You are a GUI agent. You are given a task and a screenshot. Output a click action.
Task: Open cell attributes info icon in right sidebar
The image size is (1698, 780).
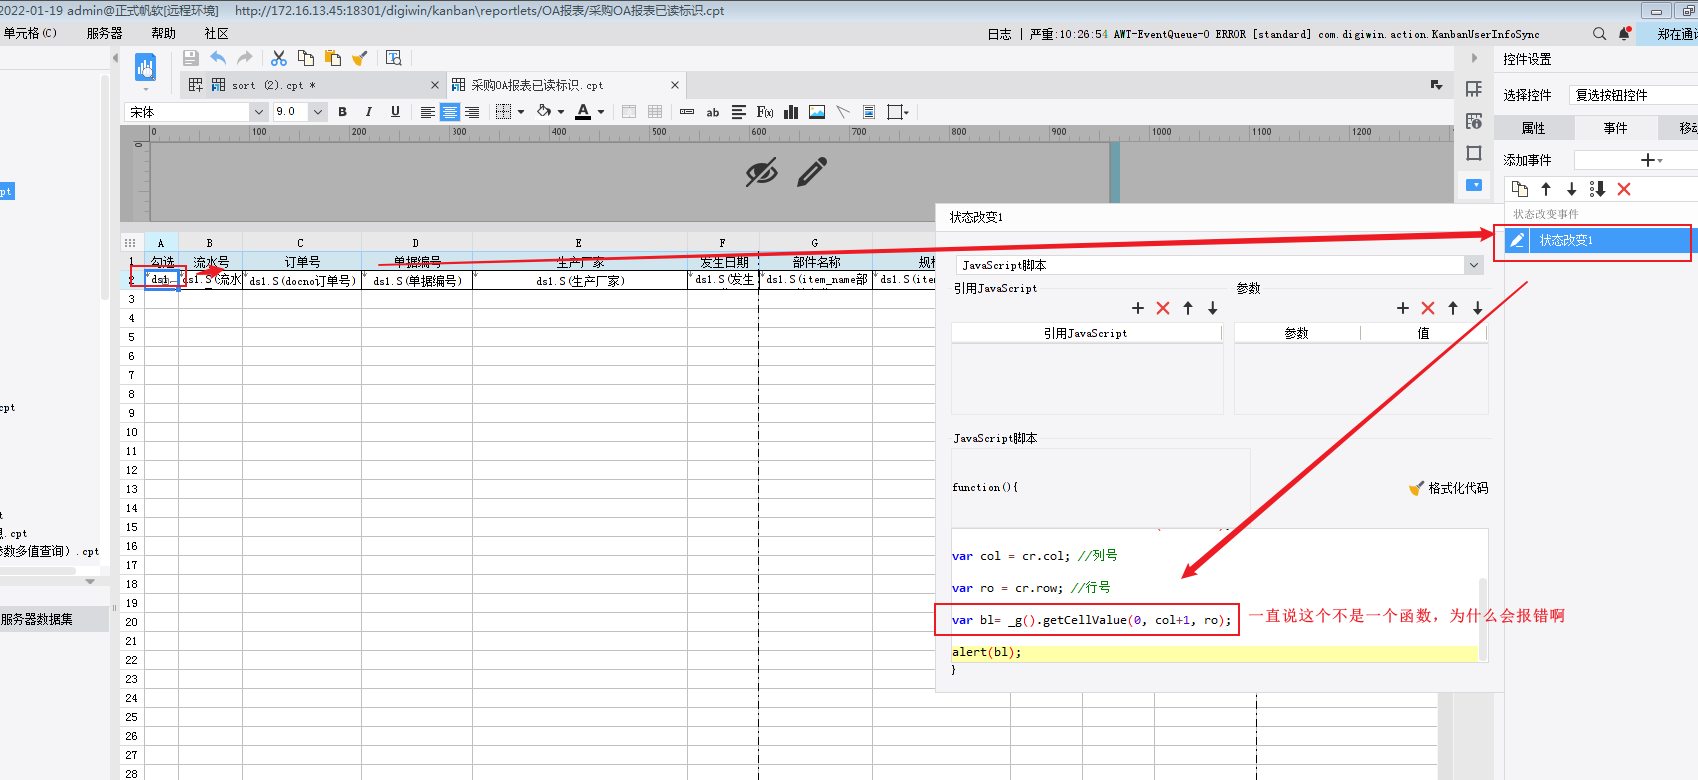1474,121
